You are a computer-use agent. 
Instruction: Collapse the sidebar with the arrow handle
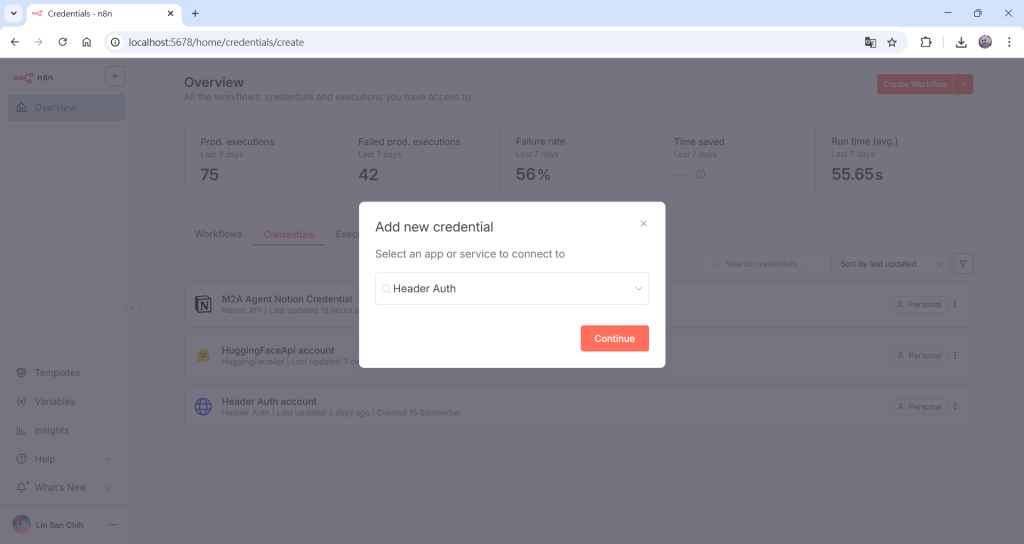click(133, 308)
